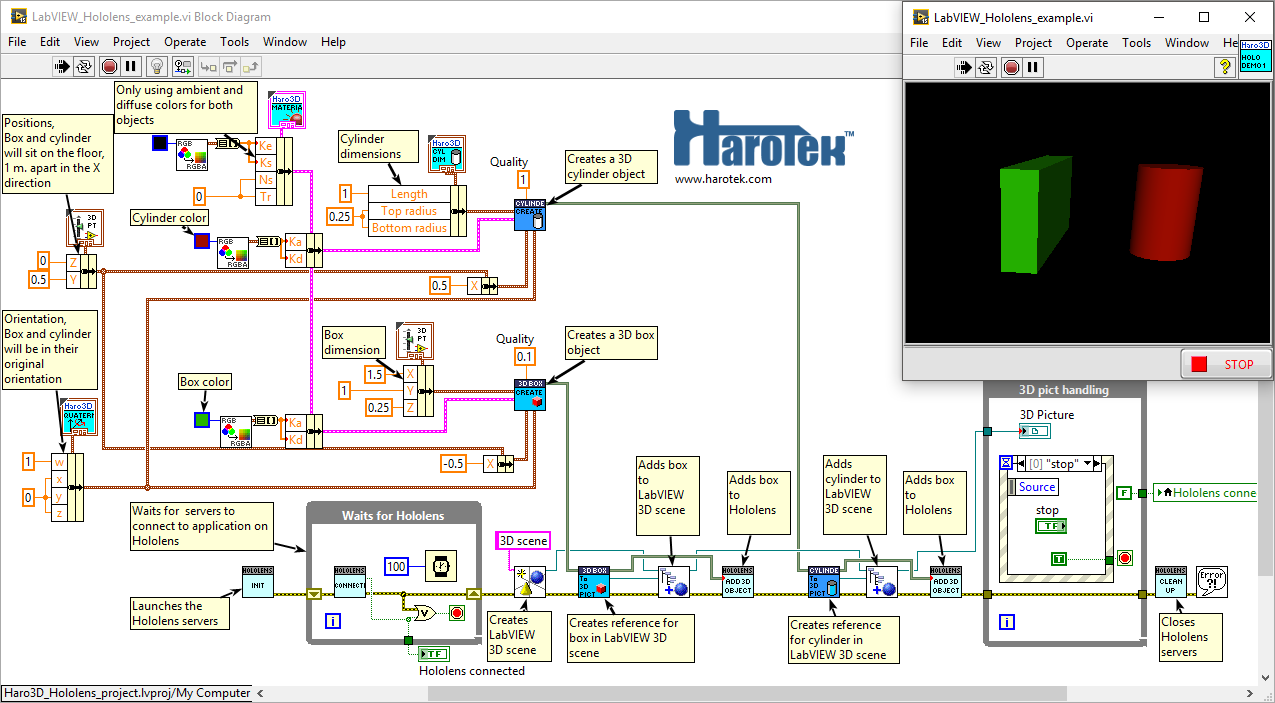This screenshot has height=703, width=1275.
Task: Toggle Retain Wire Values button
Action: [182, 66]
